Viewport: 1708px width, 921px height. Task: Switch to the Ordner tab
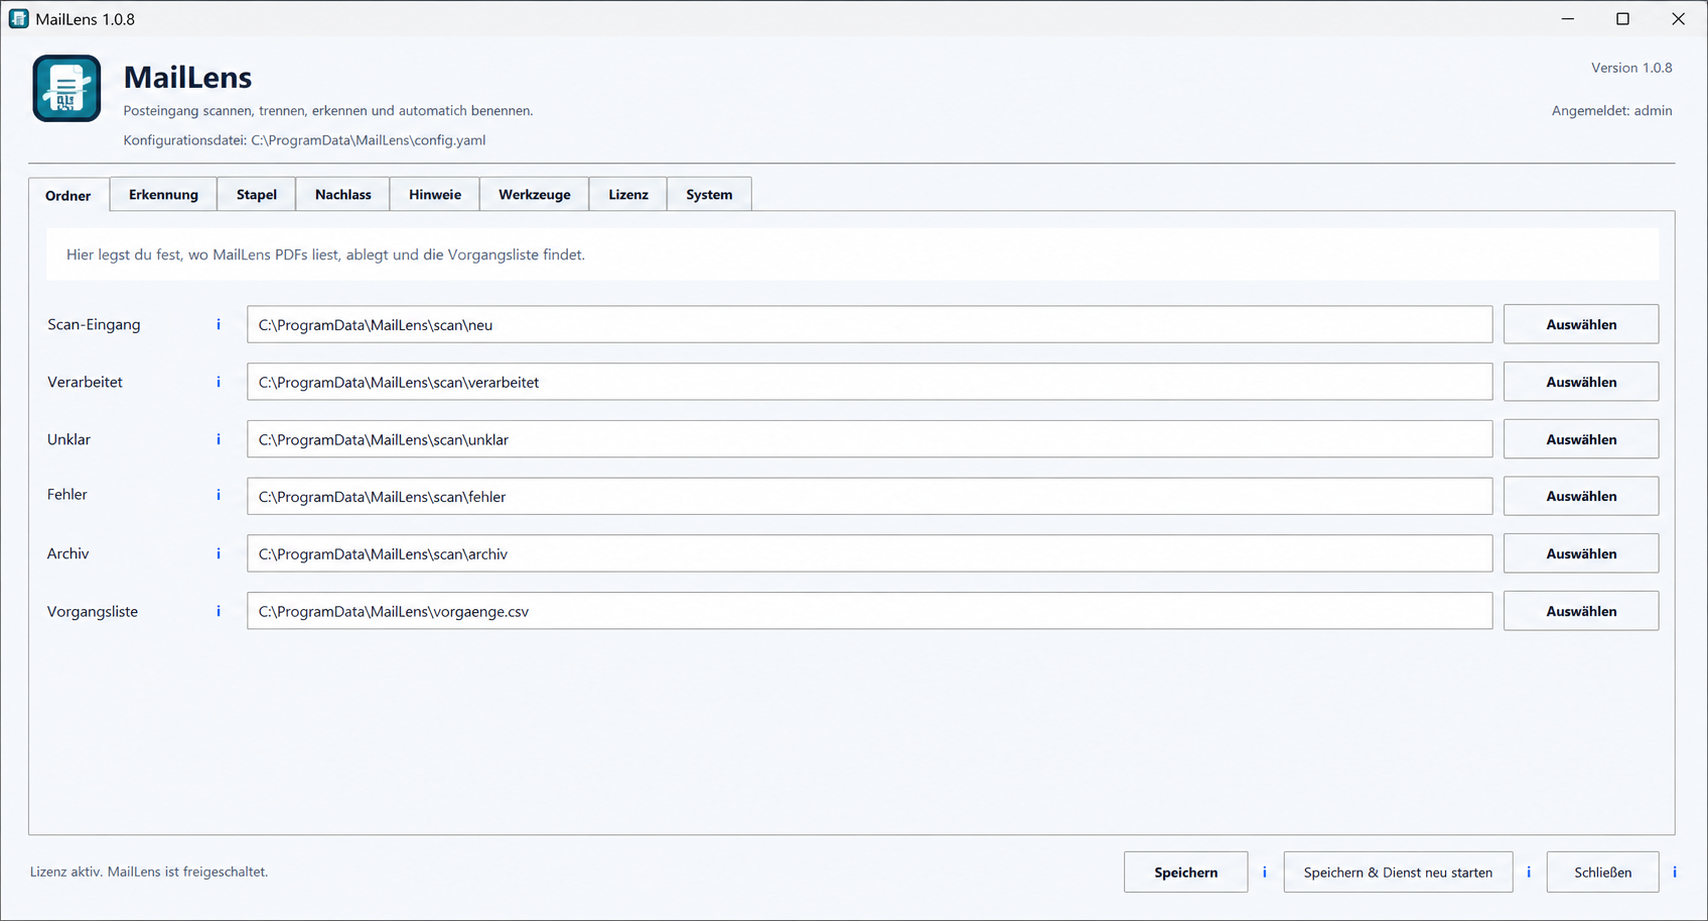pos(68,195)
